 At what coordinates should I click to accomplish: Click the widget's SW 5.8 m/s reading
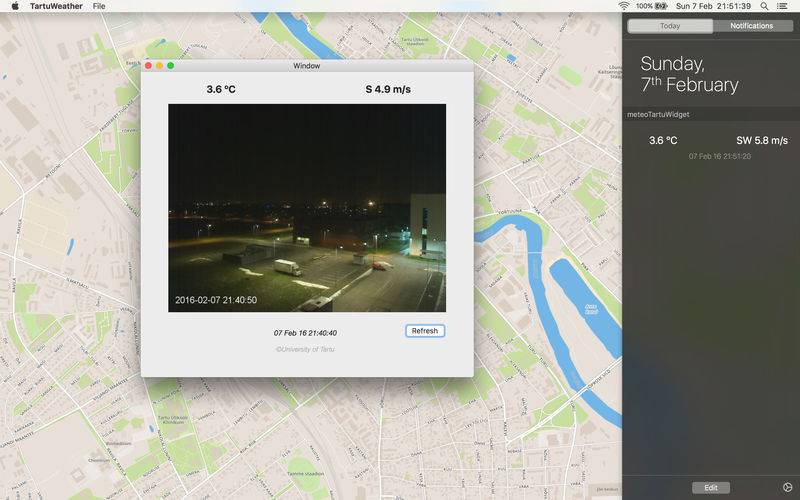(762, 140)
